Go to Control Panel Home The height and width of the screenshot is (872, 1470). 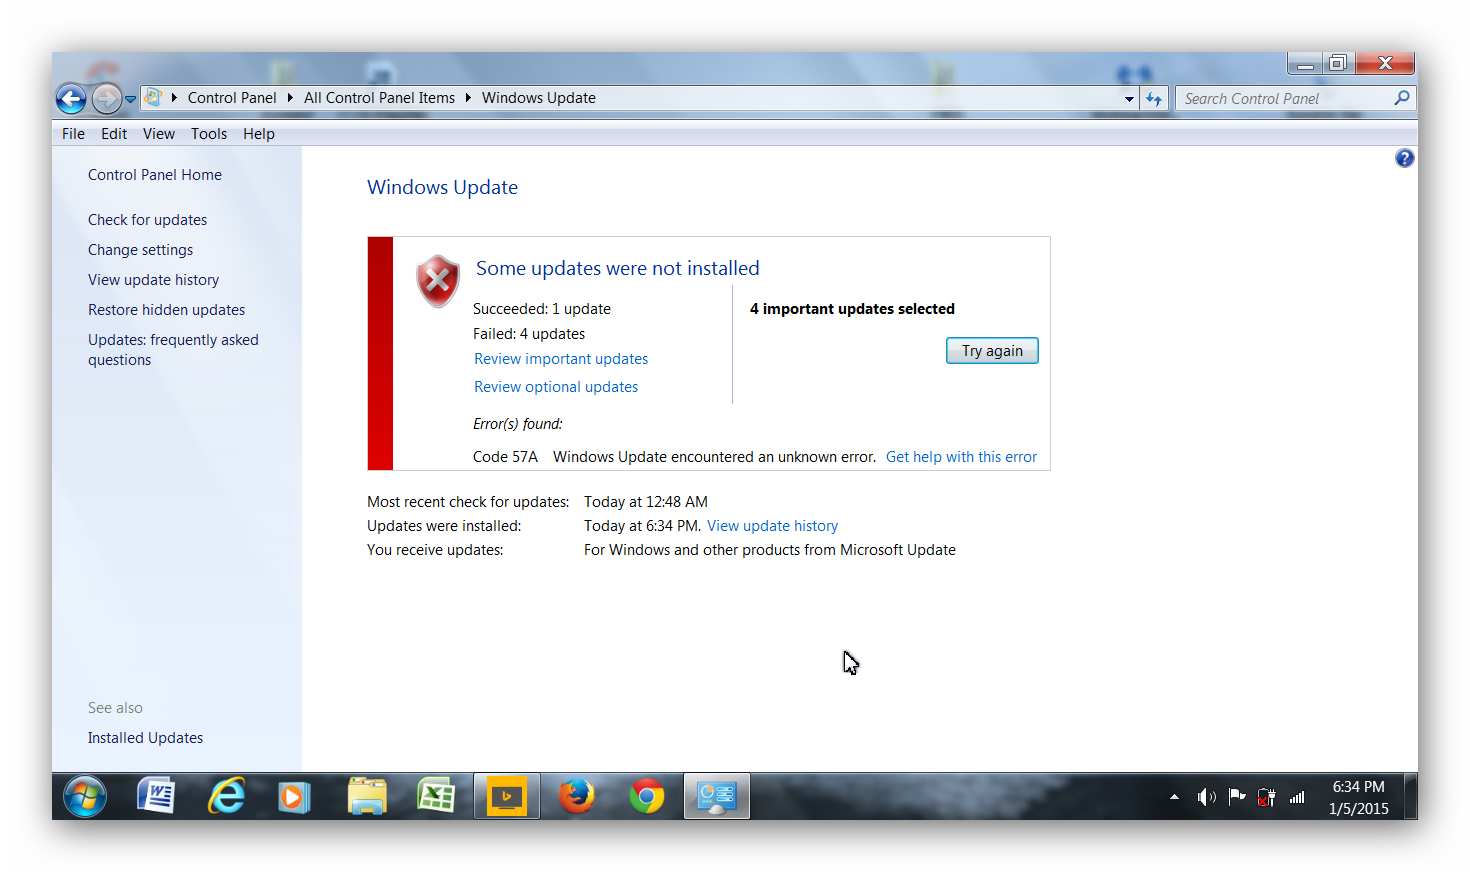[155, 175]
